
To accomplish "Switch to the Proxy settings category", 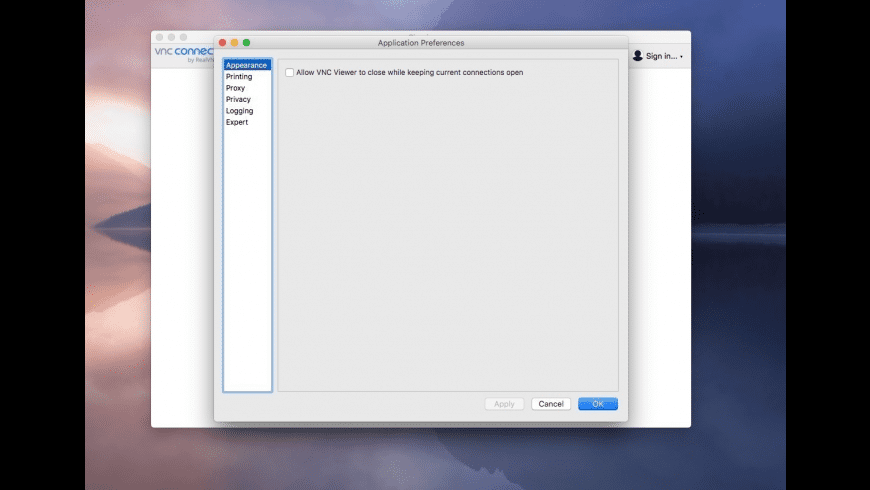I will 235,88.
